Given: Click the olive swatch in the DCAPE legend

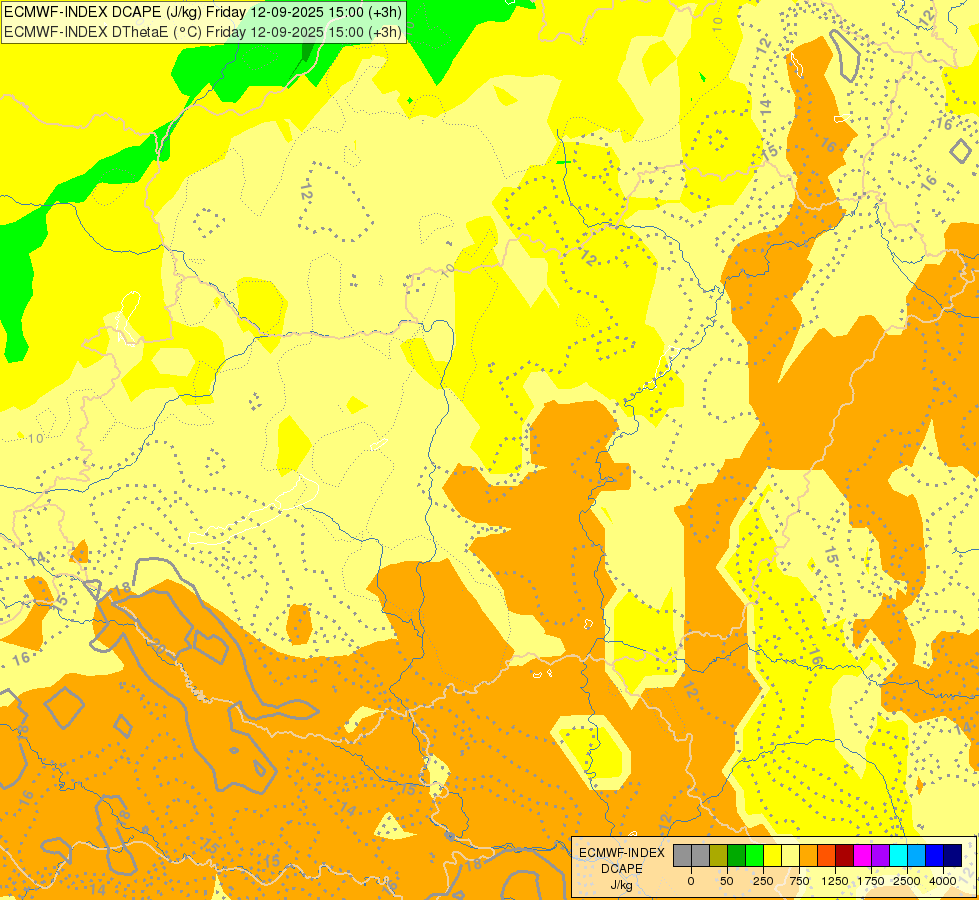Looking at the screenshot, I should pos(719,855).
